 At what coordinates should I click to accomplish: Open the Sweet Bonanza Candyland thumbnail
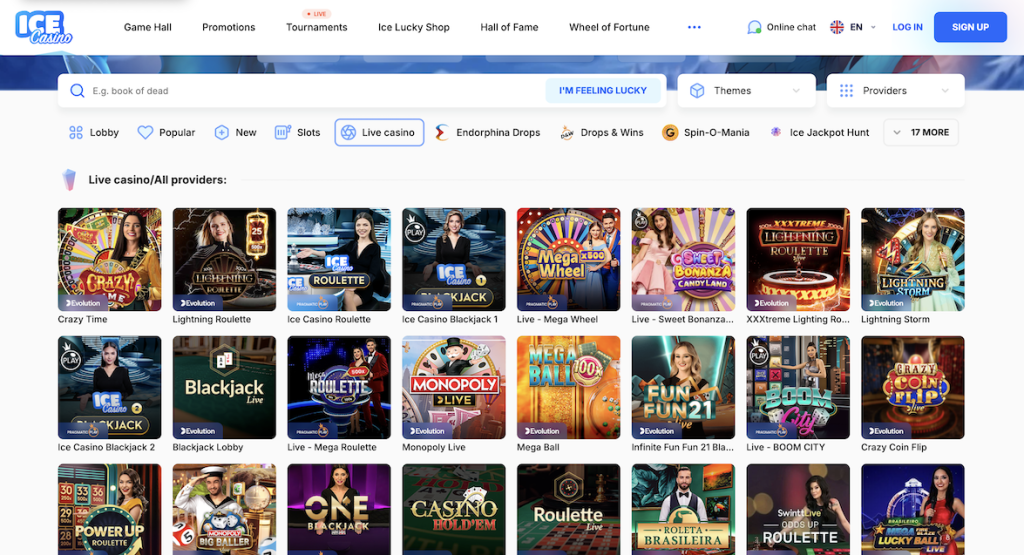683,259
